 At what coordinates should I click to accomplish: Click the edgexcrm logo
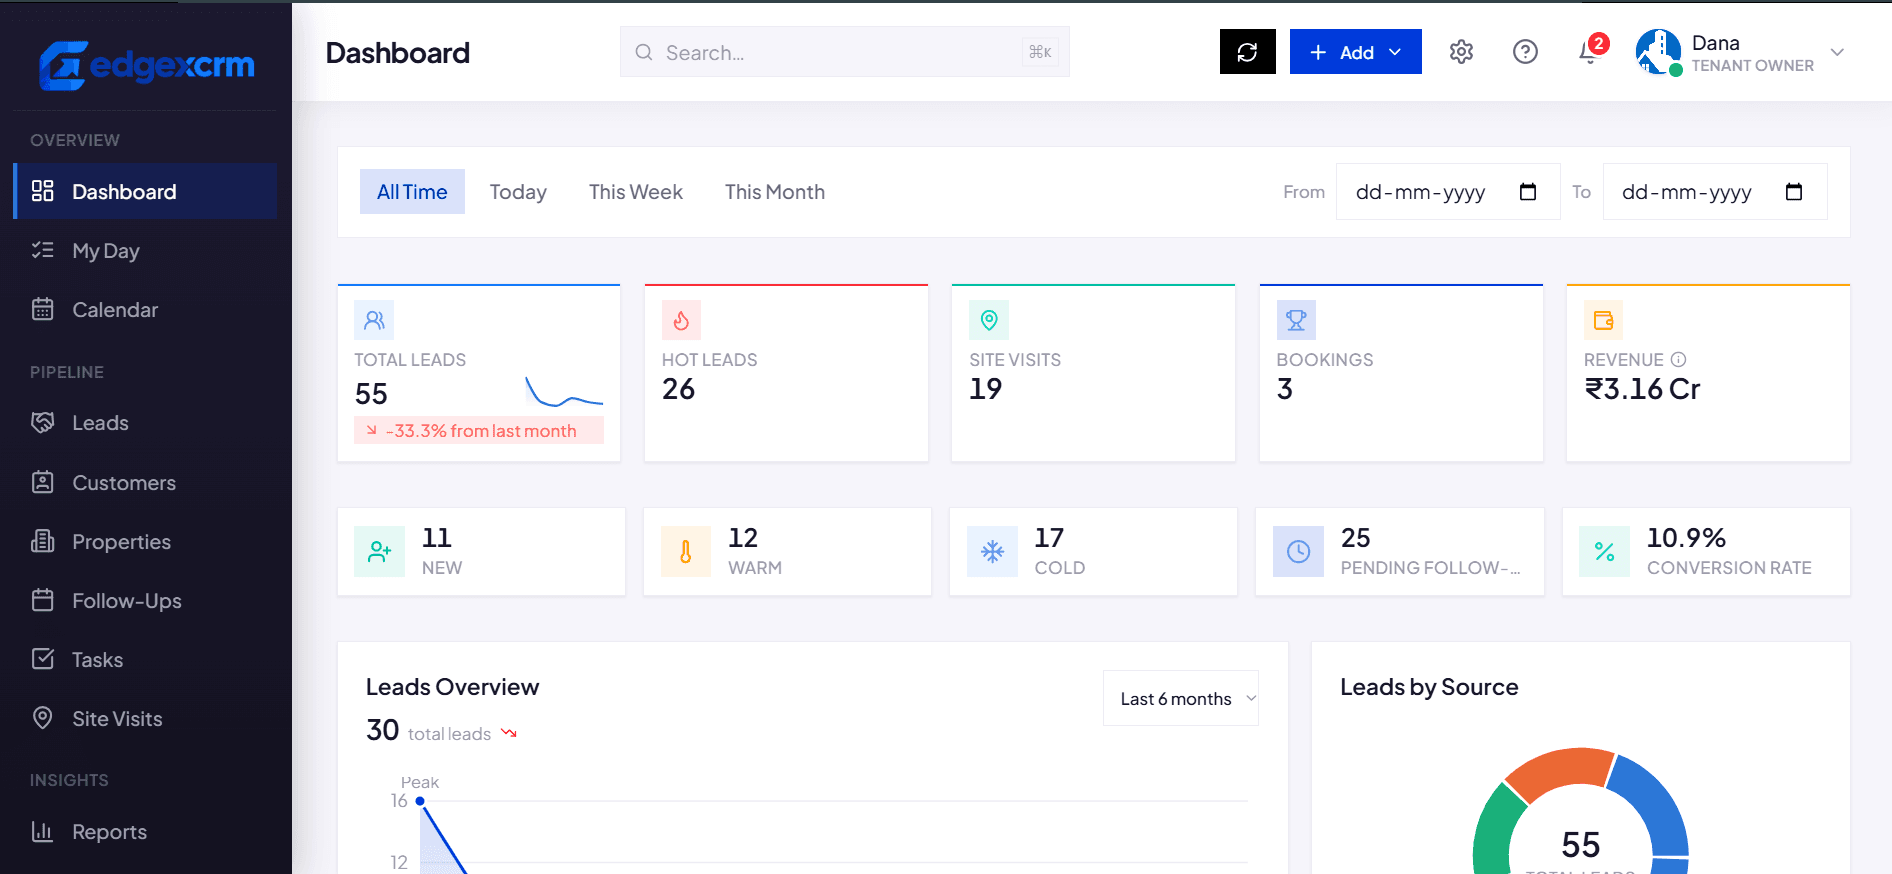click(x=147, y=65)
